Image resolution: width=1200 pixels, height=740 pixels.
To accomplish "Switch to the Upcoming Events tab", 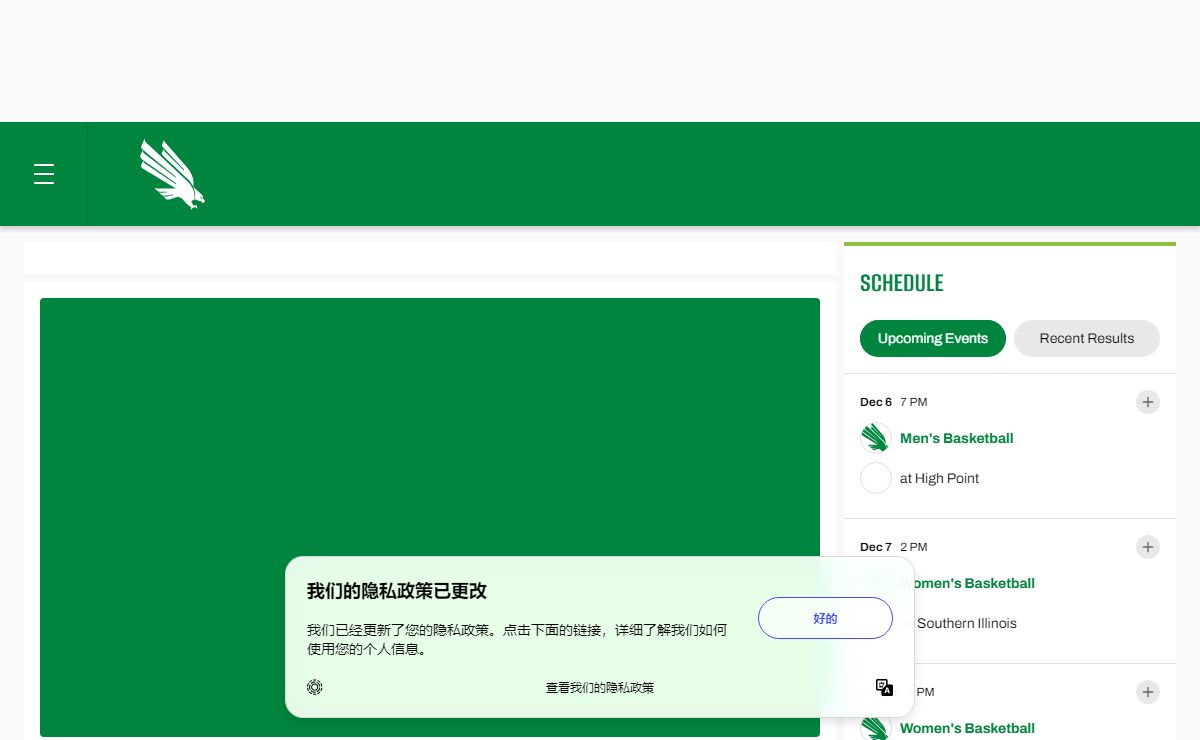I will pyautogui.click(x=933, y=338).
